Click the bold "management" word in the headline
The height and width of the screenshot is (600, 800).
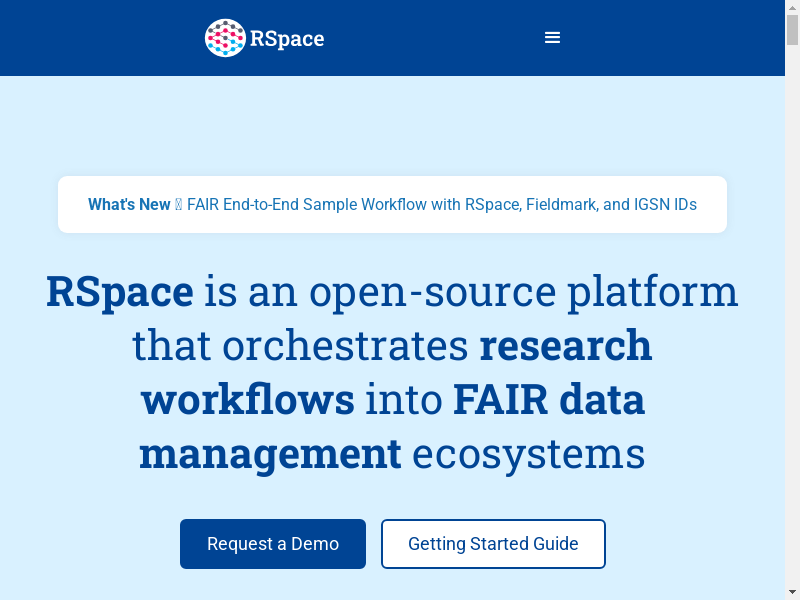[270, 454]
